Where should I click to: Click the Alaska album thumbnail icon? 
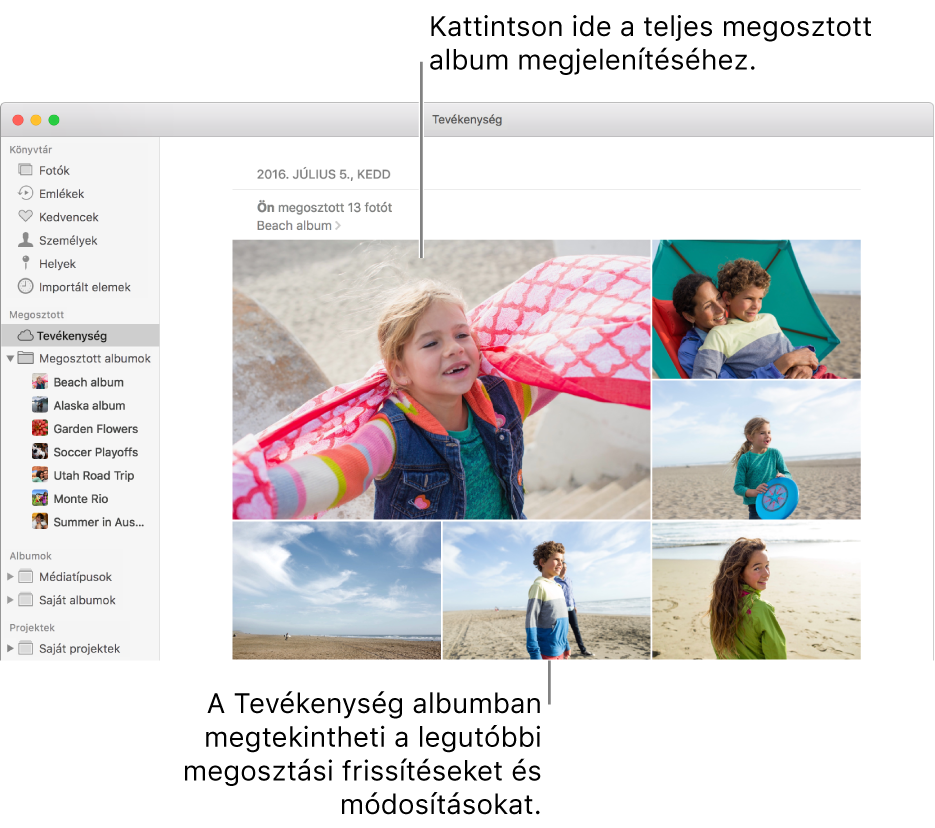[40, 405]
